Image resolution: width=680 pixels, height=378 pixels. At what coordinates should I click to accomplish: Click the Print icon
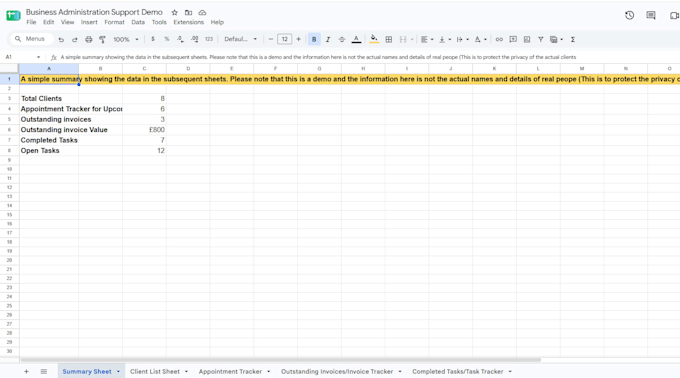tap(88, 39)
